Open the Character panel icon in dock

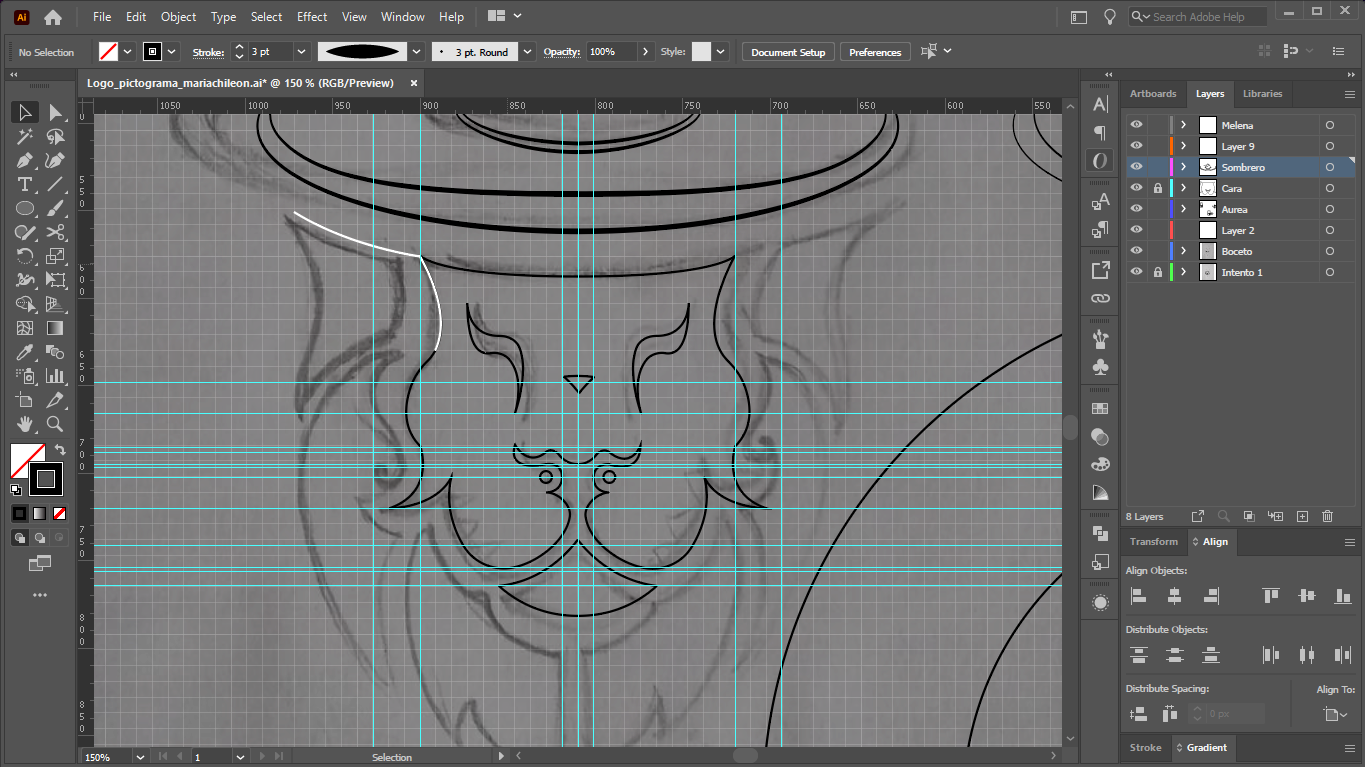1100,104
